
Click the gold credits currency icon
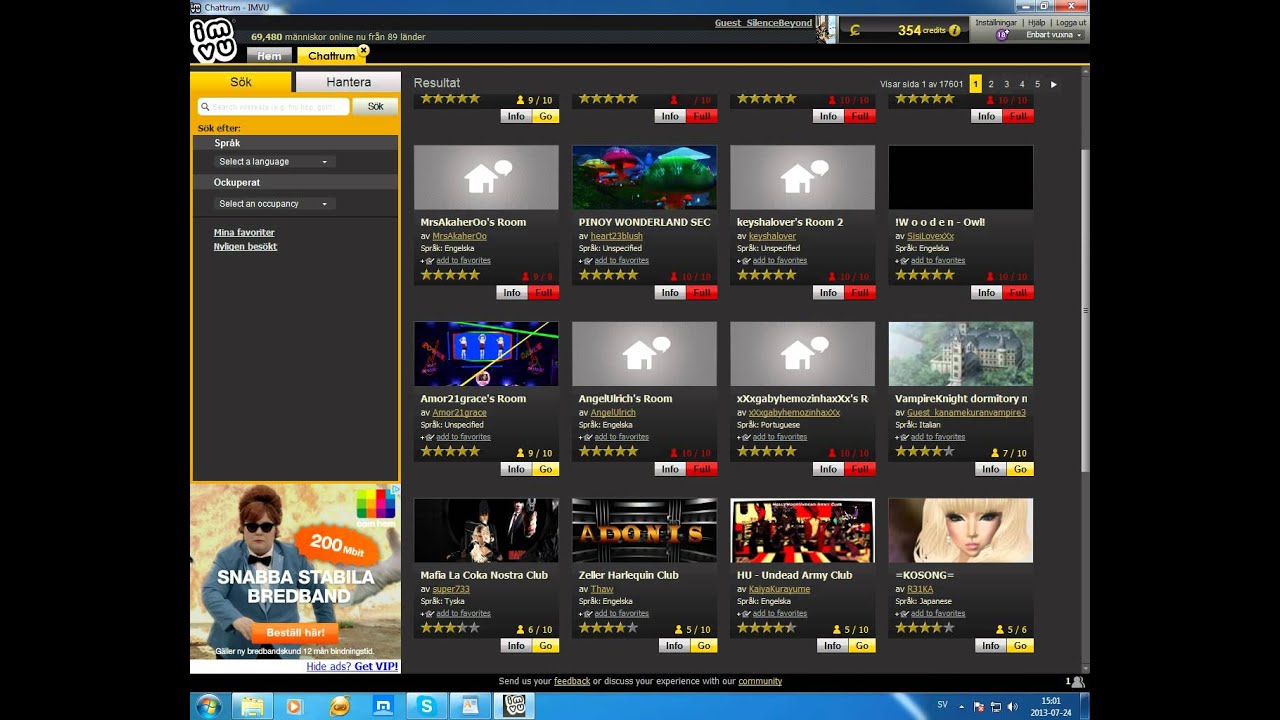(854, 30)
